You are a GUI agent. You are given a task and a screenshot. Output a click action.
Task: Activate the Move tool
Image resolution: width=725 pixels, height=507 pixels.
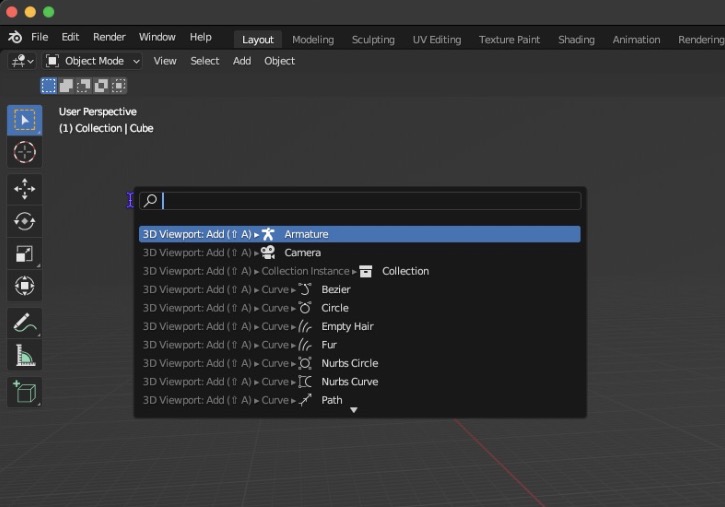click(25, 189)
